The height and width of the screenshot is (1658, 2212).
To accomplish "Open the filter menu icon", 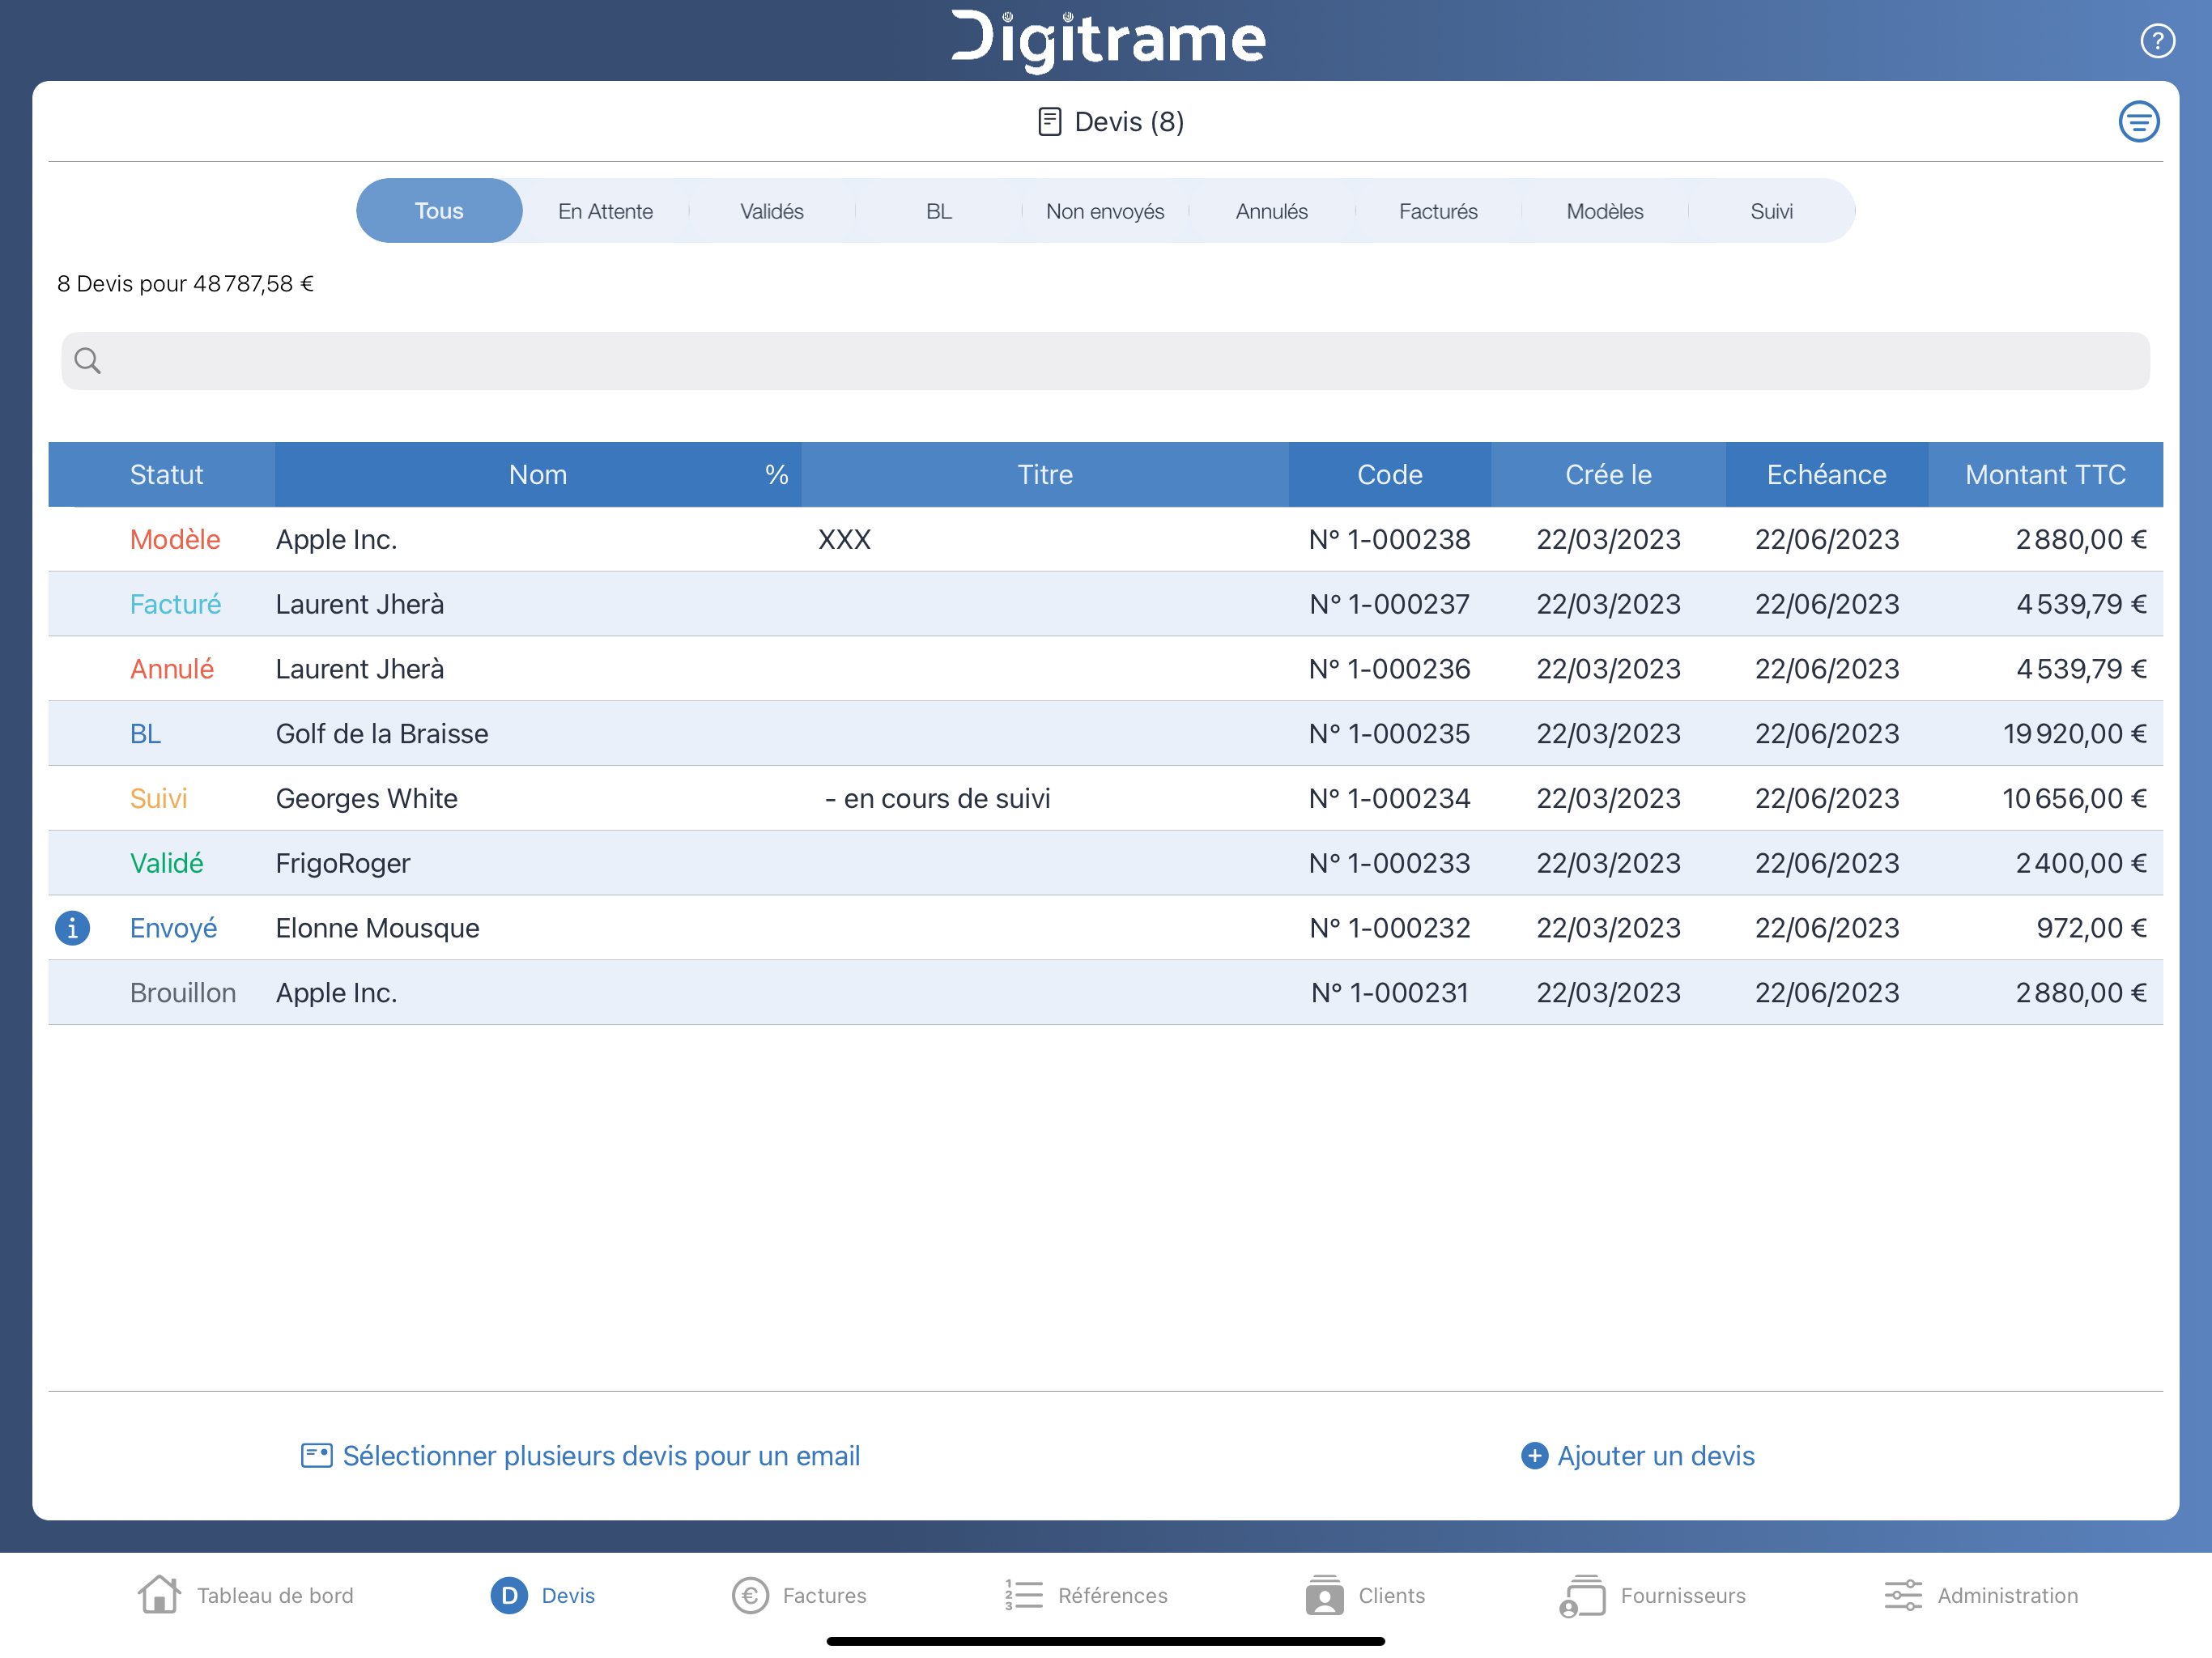I will 2138,122.
